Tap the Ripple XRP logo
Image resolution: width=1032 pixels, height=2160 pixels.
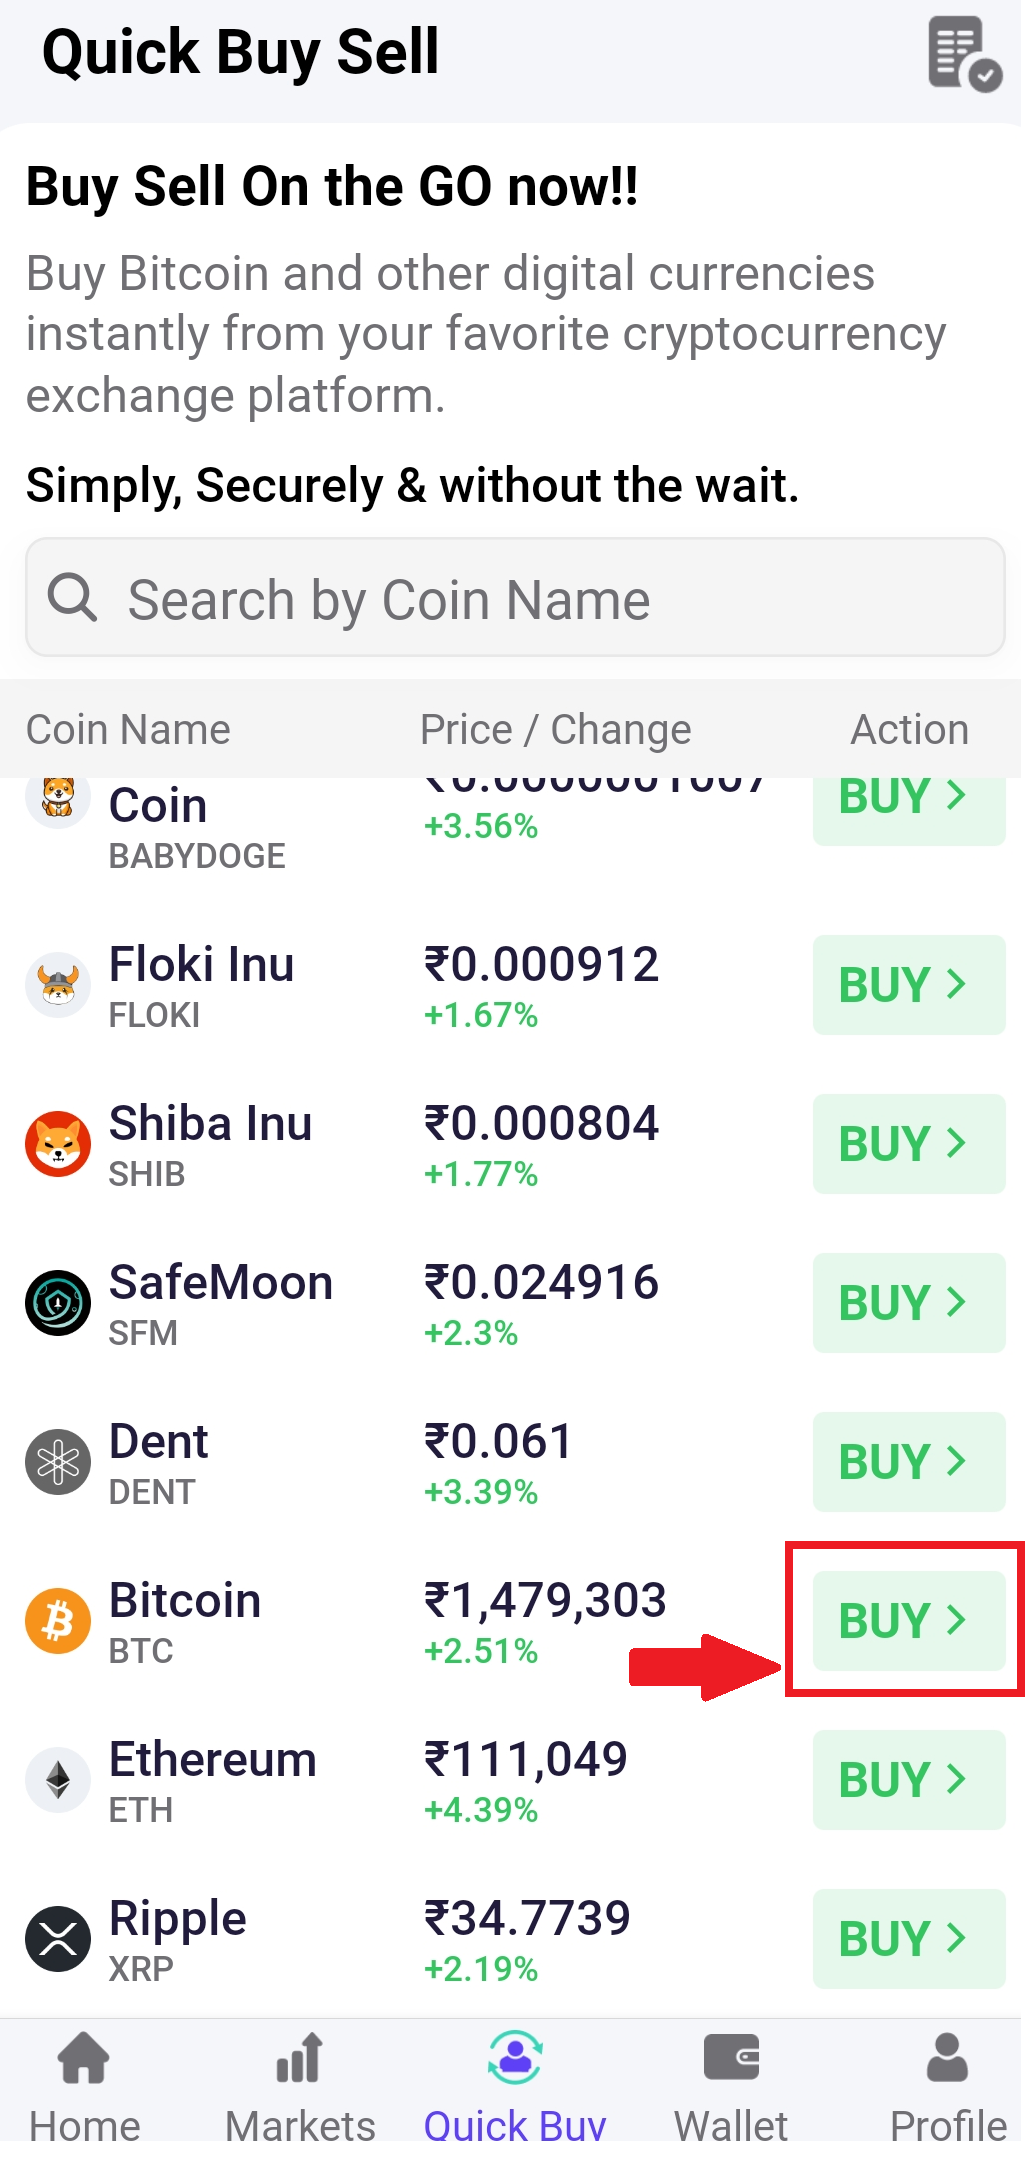pyautogui.click(x=58, y=1938)
